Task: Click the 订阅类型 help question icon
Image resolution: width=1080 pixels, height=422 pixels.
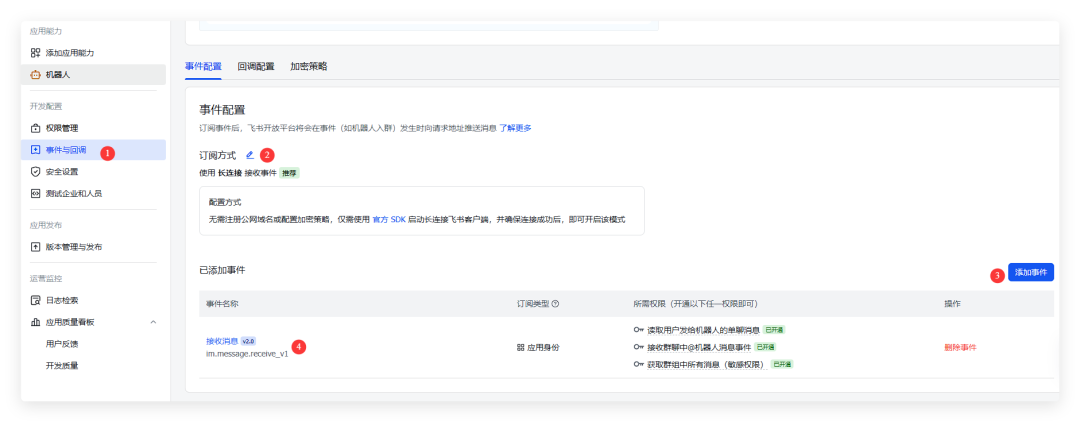Action: (555, 304)
